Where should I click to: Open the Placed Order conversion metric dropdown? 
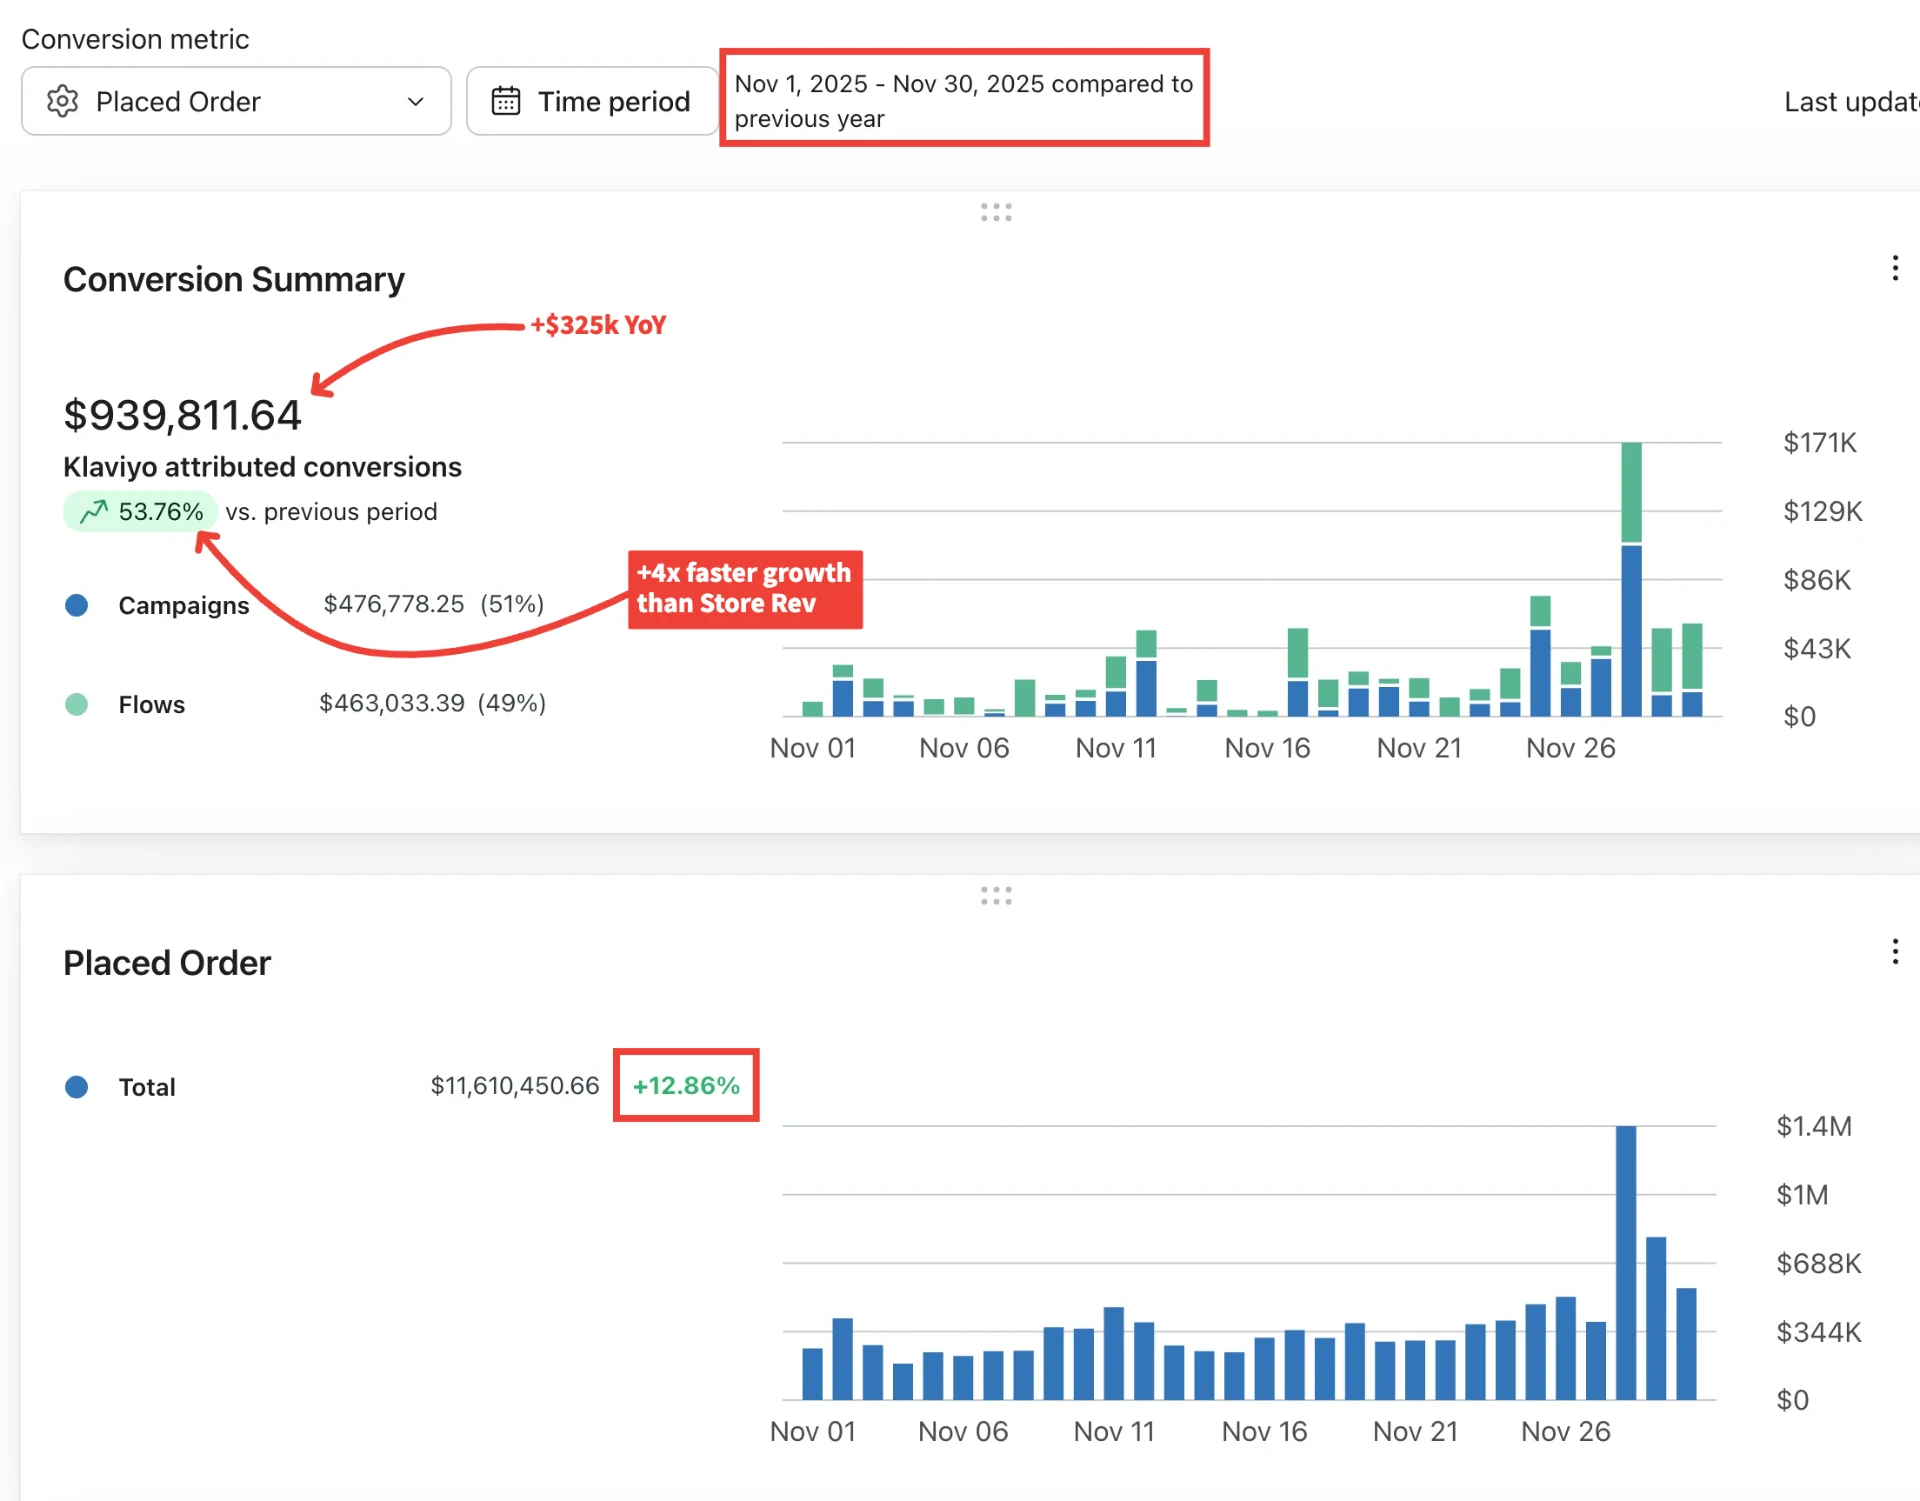[x=236, y=101]
